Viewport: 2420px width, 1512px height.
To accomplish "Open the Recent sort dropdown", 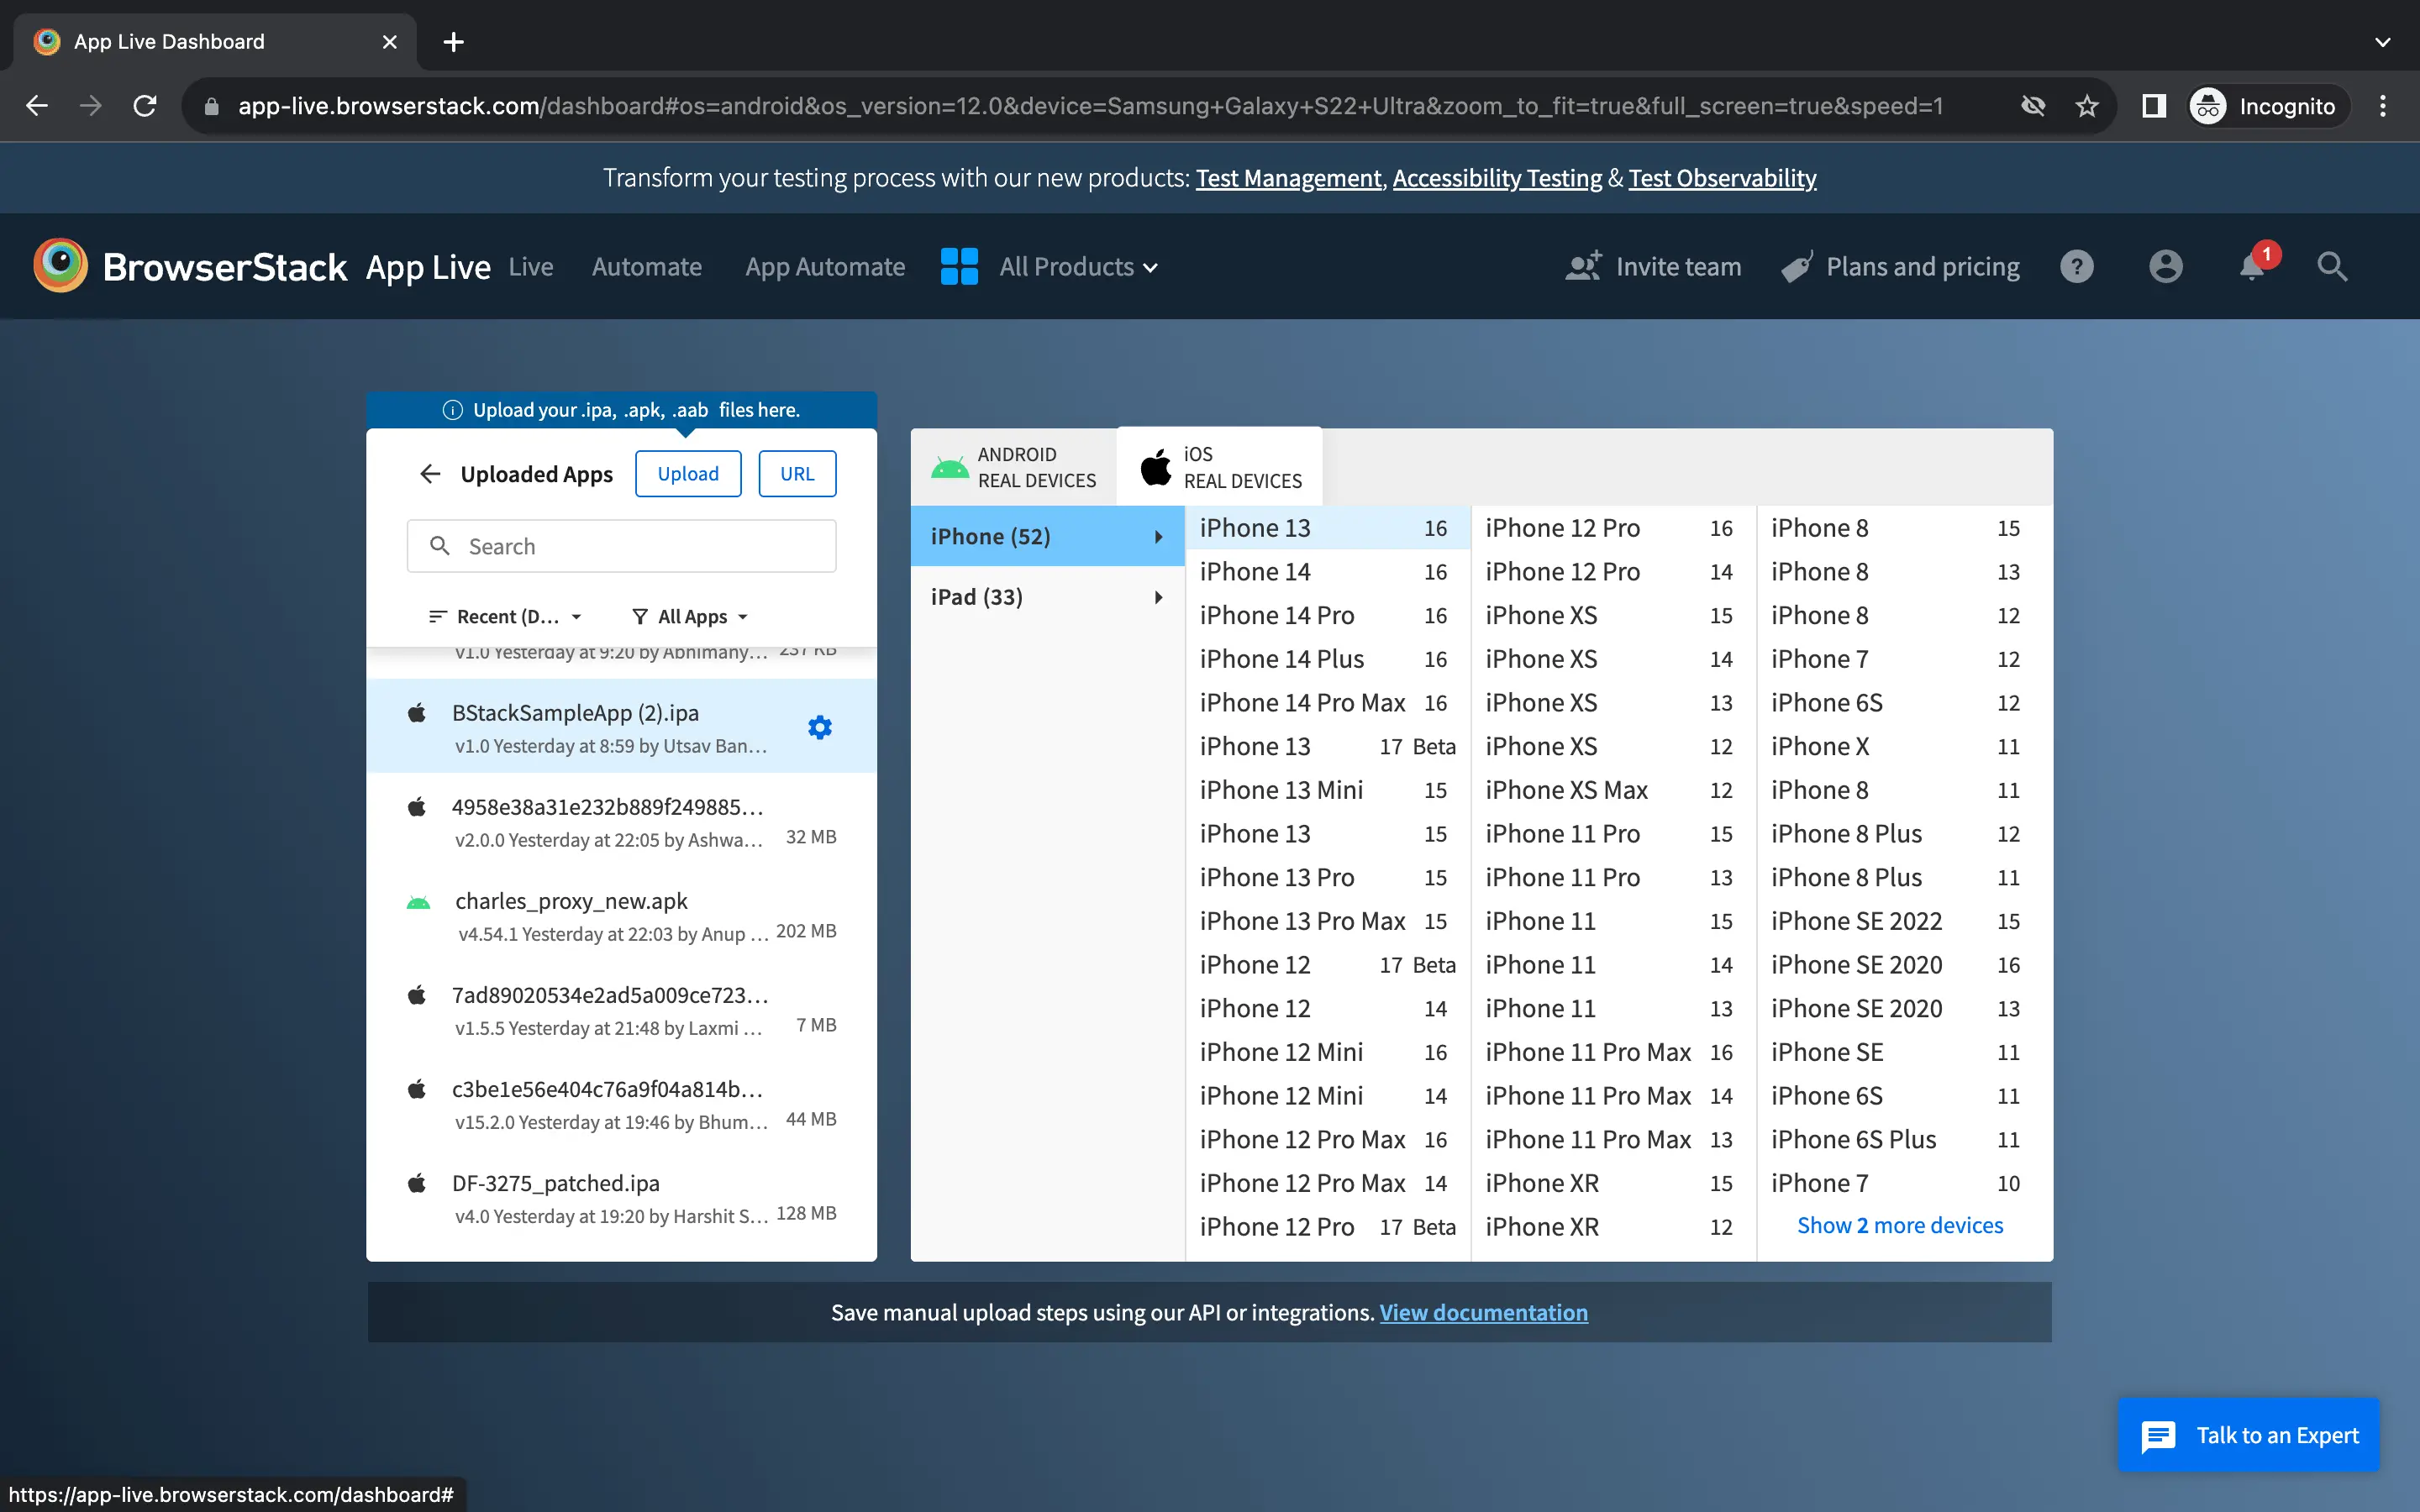I will coord(505,617).
